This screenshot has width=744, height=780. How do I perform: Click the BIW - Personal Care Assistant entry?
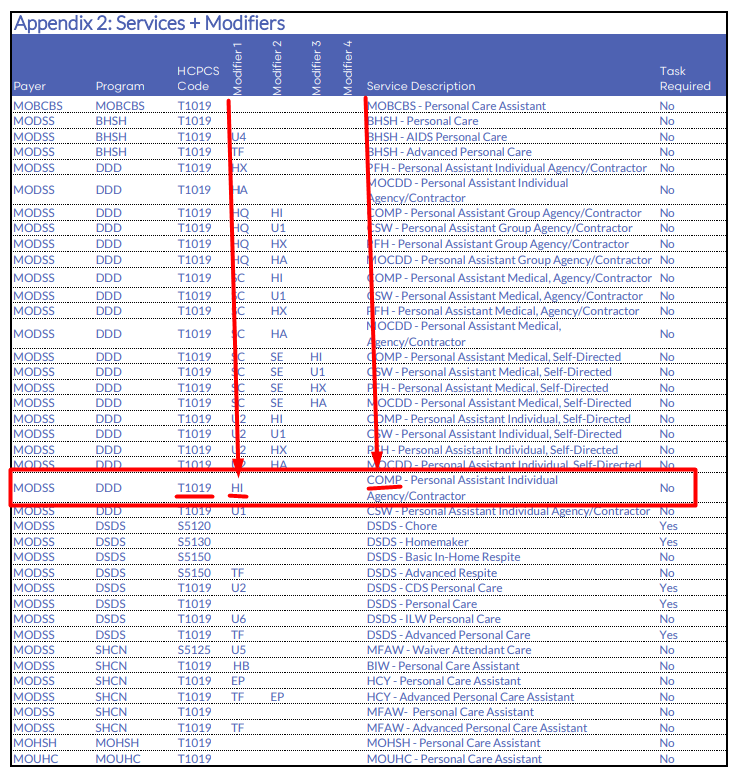coord(443,666)
